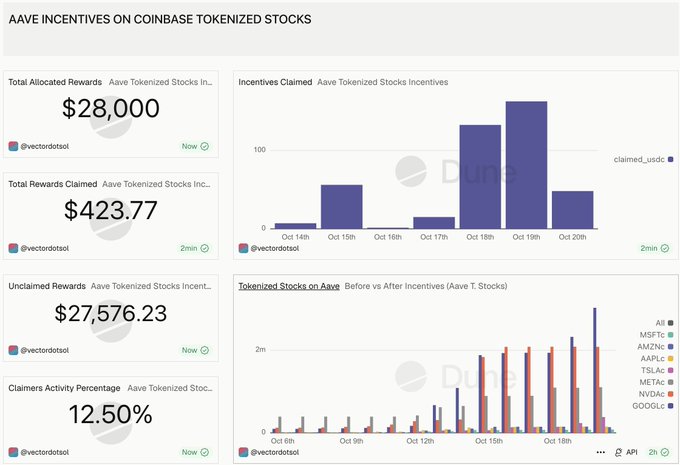
Task: Click the 12.50% value
Action: (111, 414)
